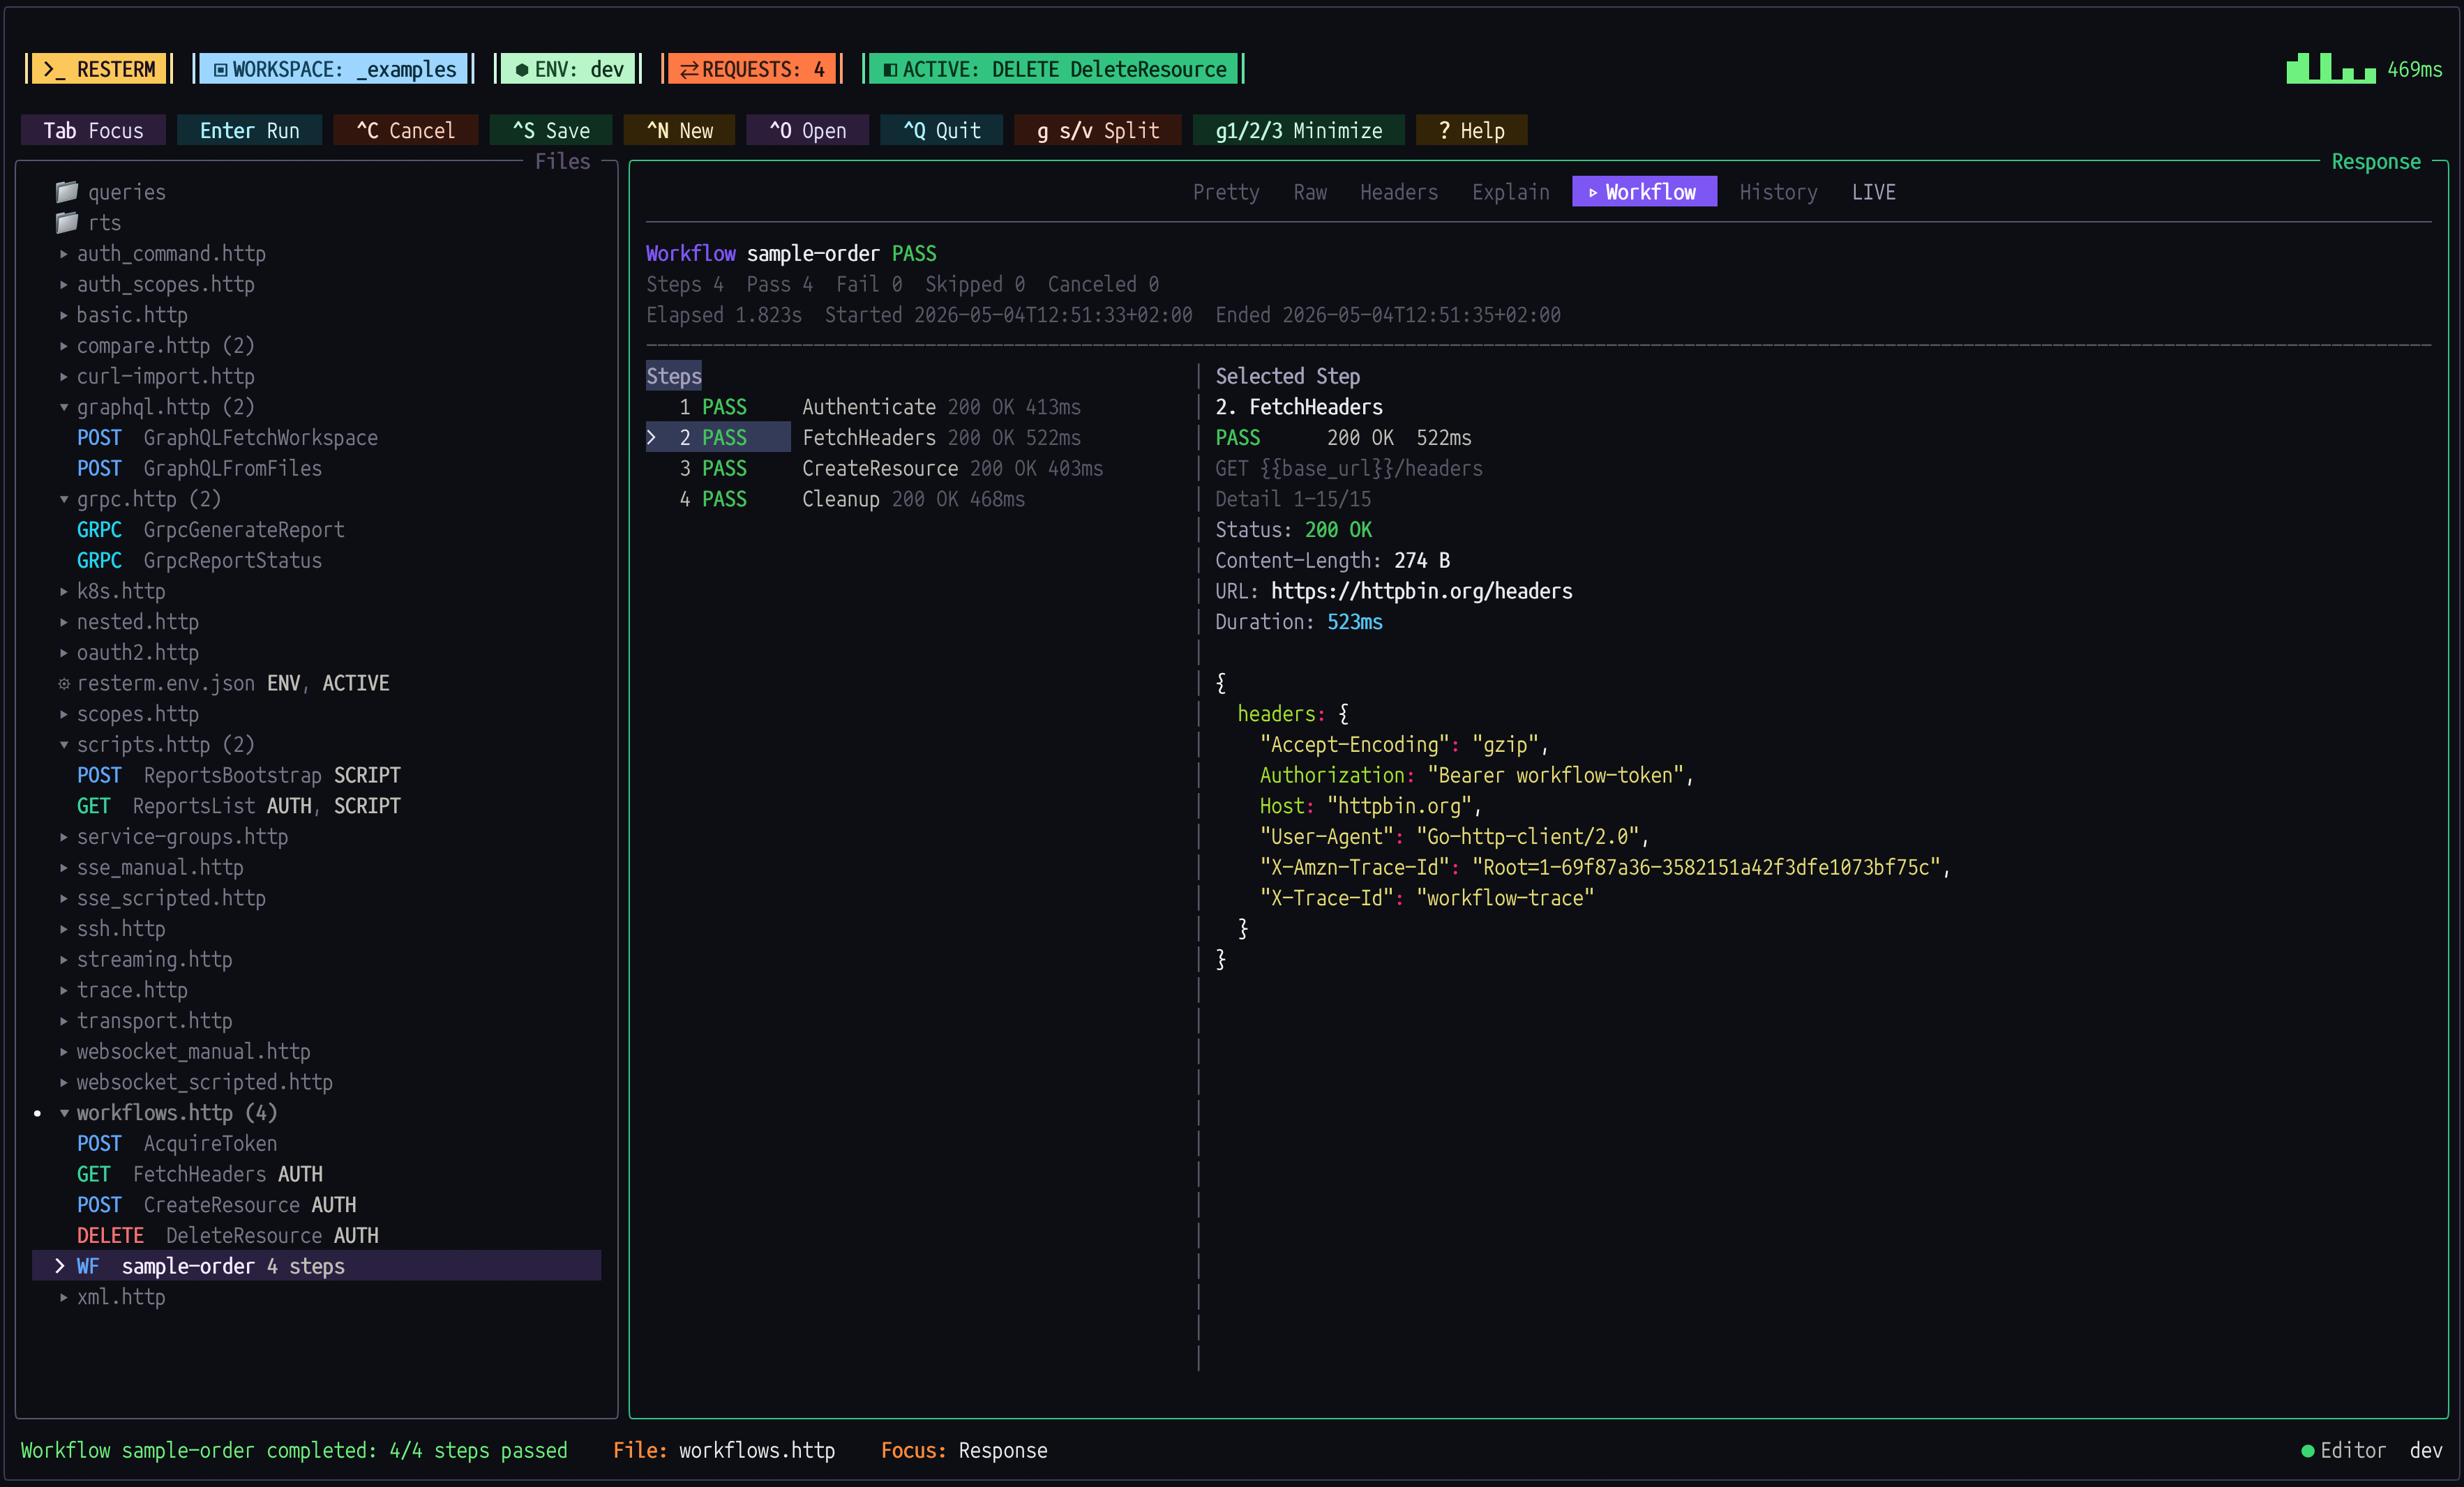Click the Files panel title
Viewport: 2464px width, 1487px height.
tap(562, 162)
